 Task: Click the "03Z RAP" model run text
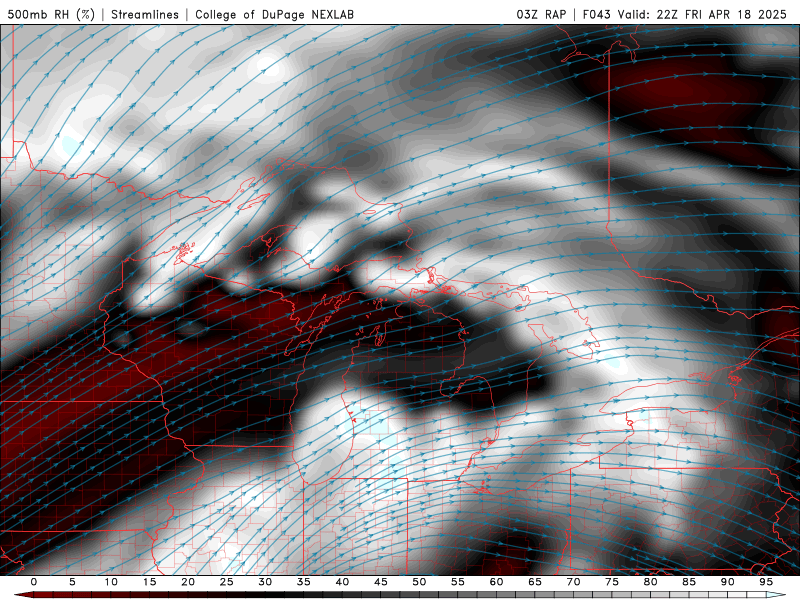(x=541, y=14)
